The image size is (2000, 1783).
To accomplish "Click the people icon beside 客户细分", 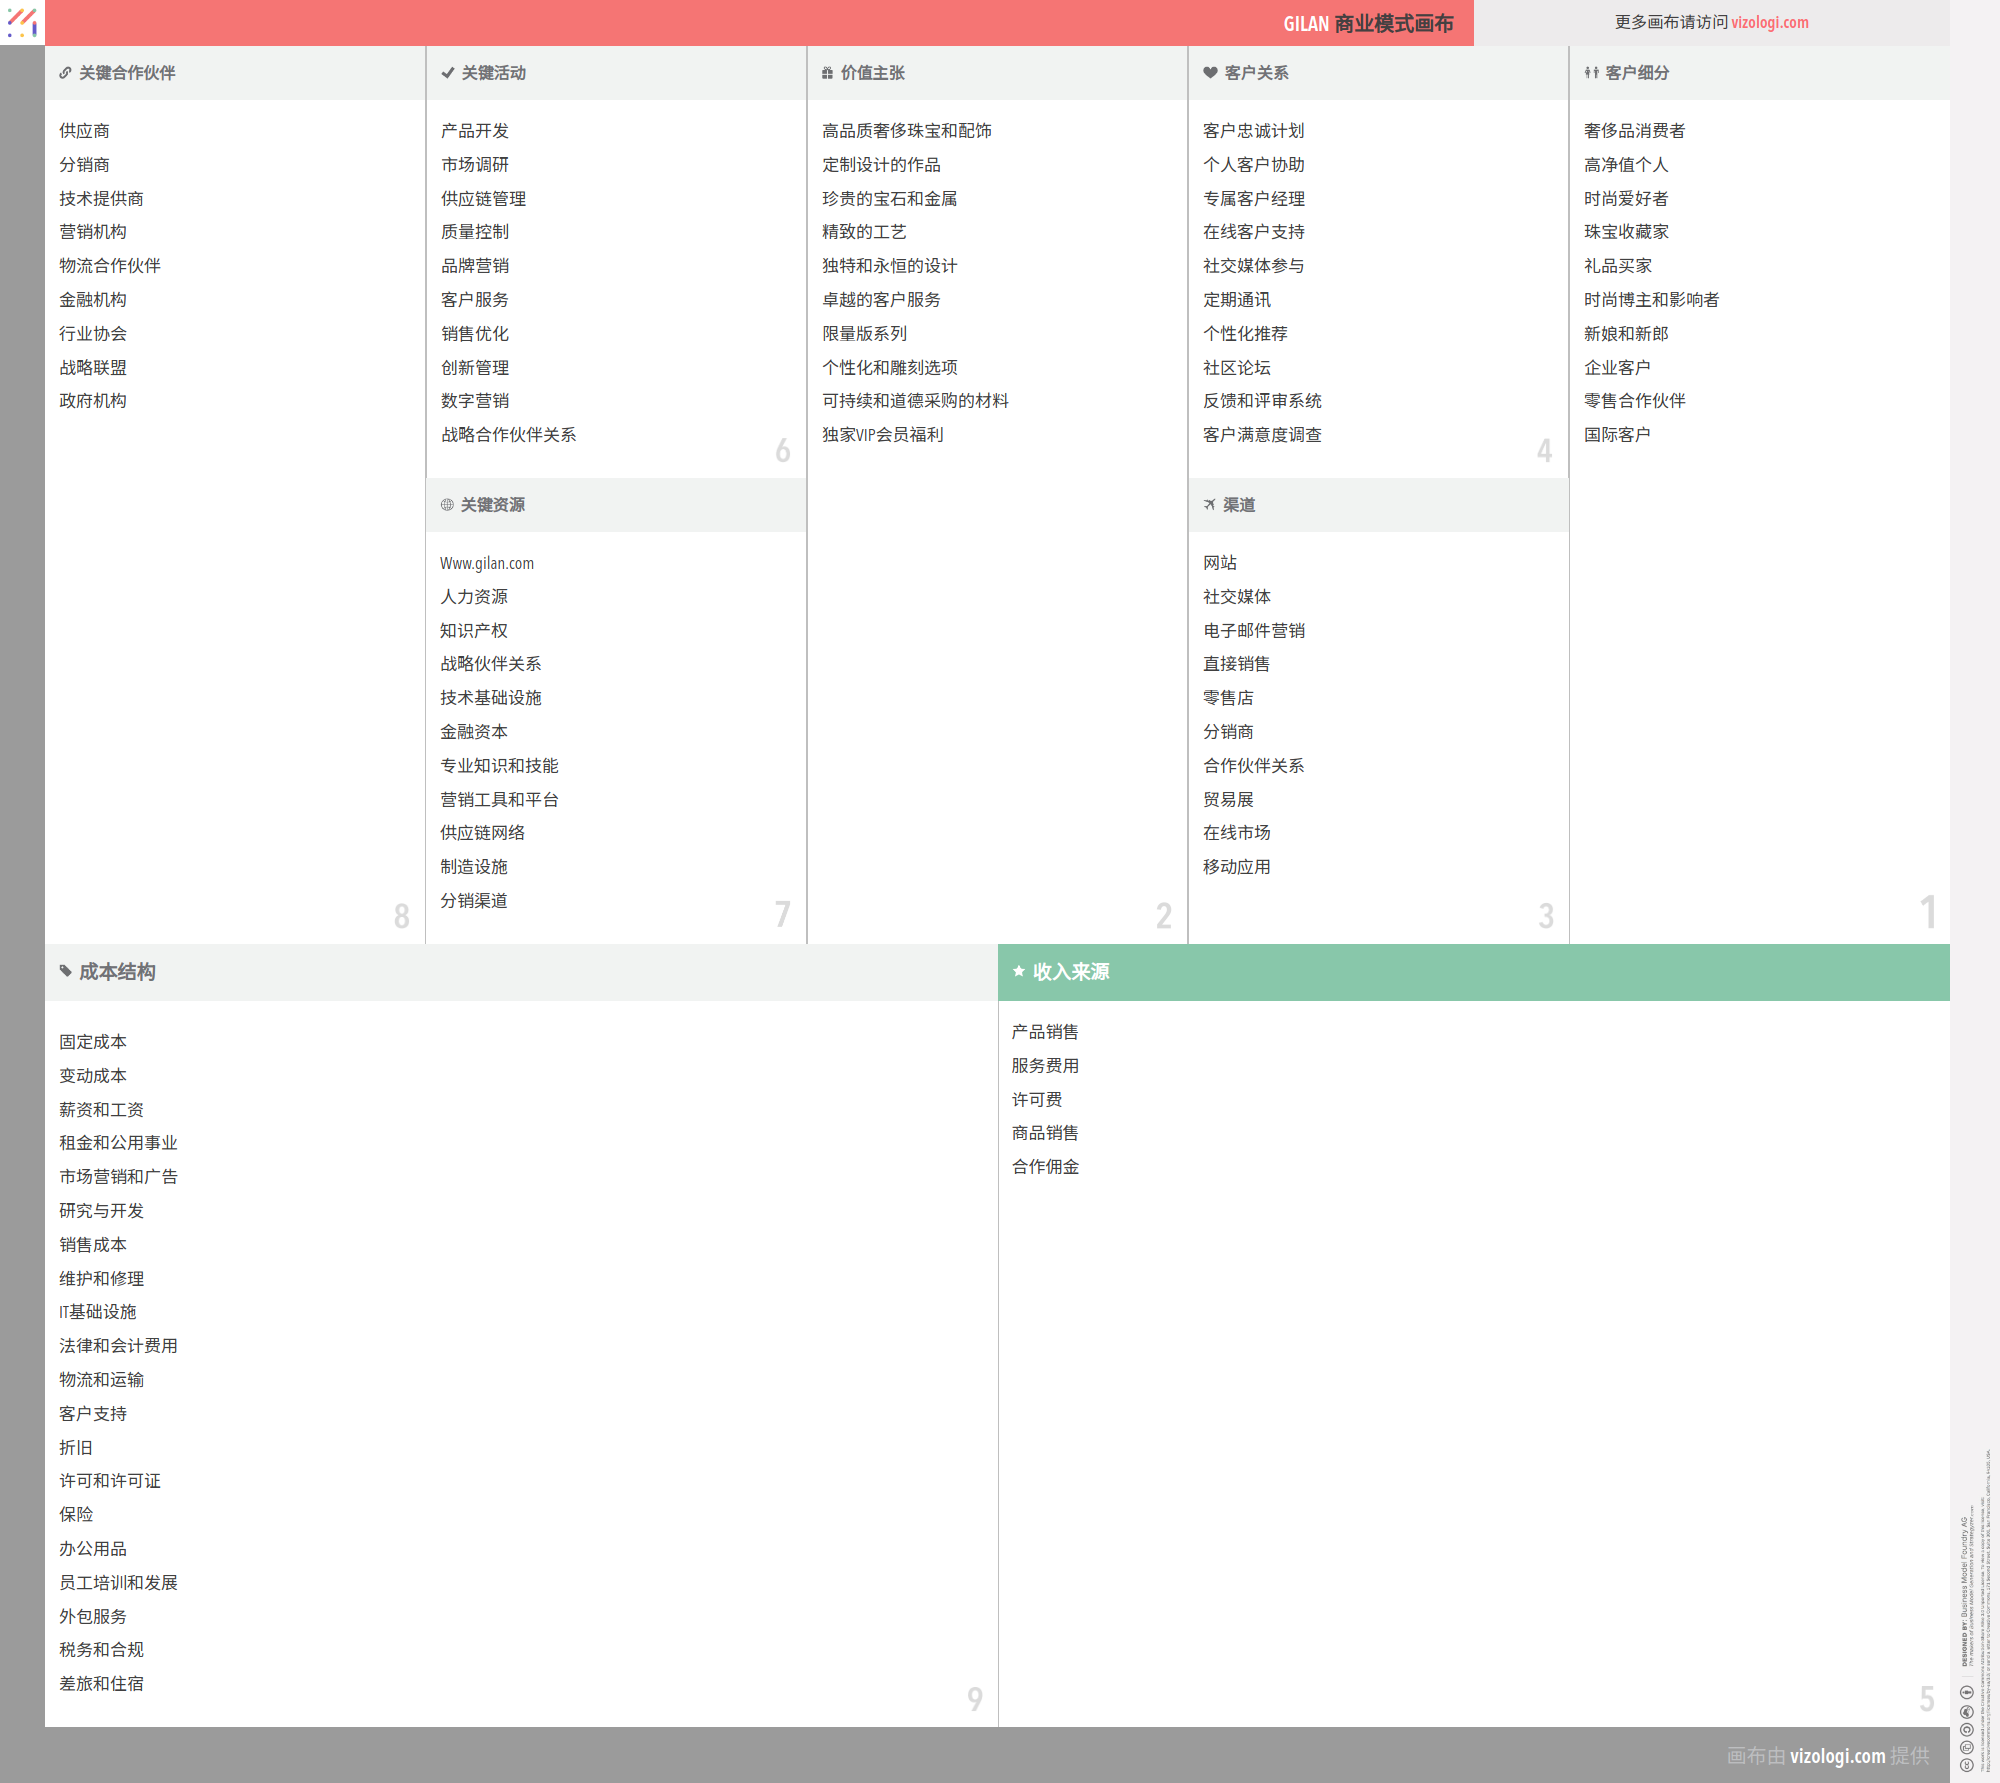I will [x=1591, y=73].
